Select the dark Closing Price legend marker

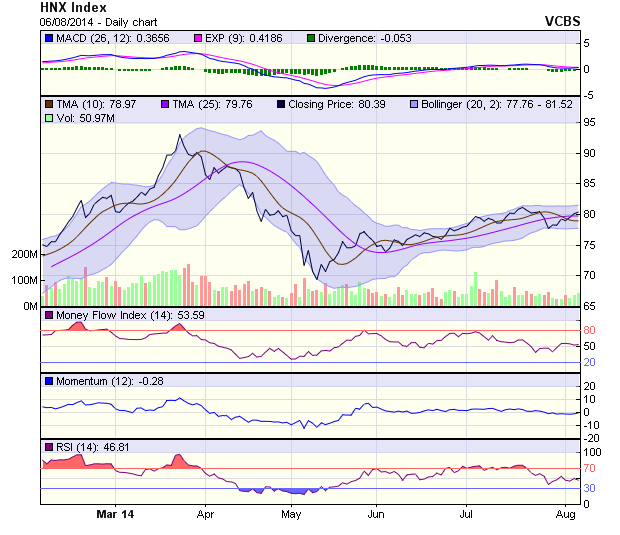(x=281, y=104)
